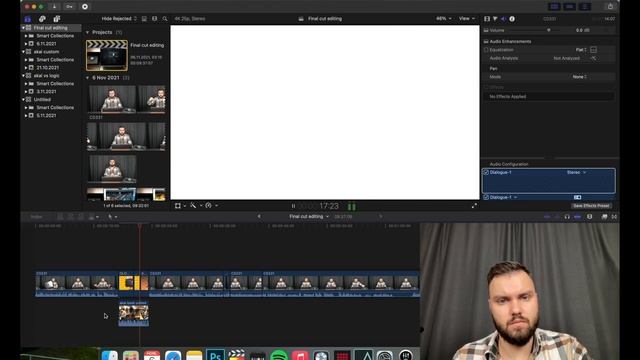Open the Titles and Generators sidebar icon
This screenshot has height=360, width=640.
coord(57,19)
